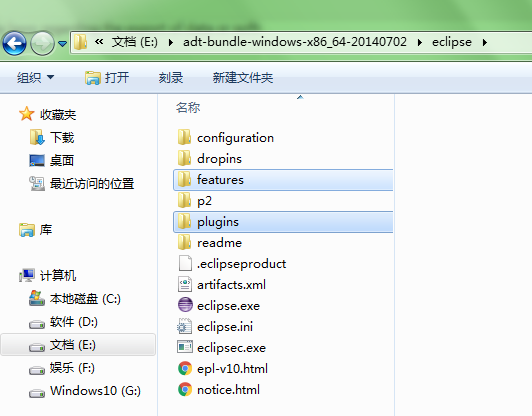Select 文档 (E:) drive in sidebar
The height and width of the screenshot is (416, 532).
tap(78, 345)
